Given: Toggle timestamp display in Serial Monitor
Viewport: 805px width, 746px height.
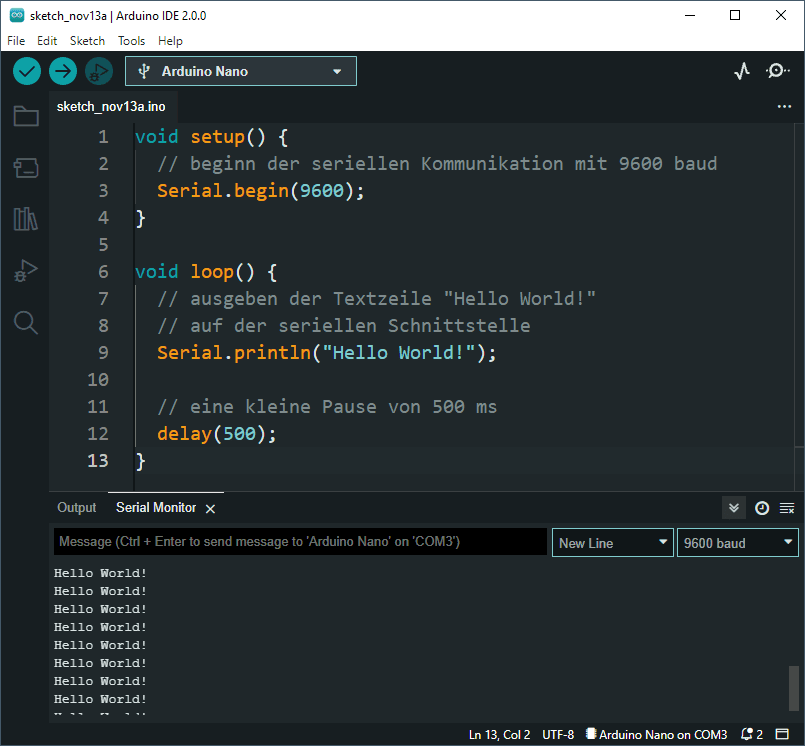Looking at the screenshot, I should point(761,508).
